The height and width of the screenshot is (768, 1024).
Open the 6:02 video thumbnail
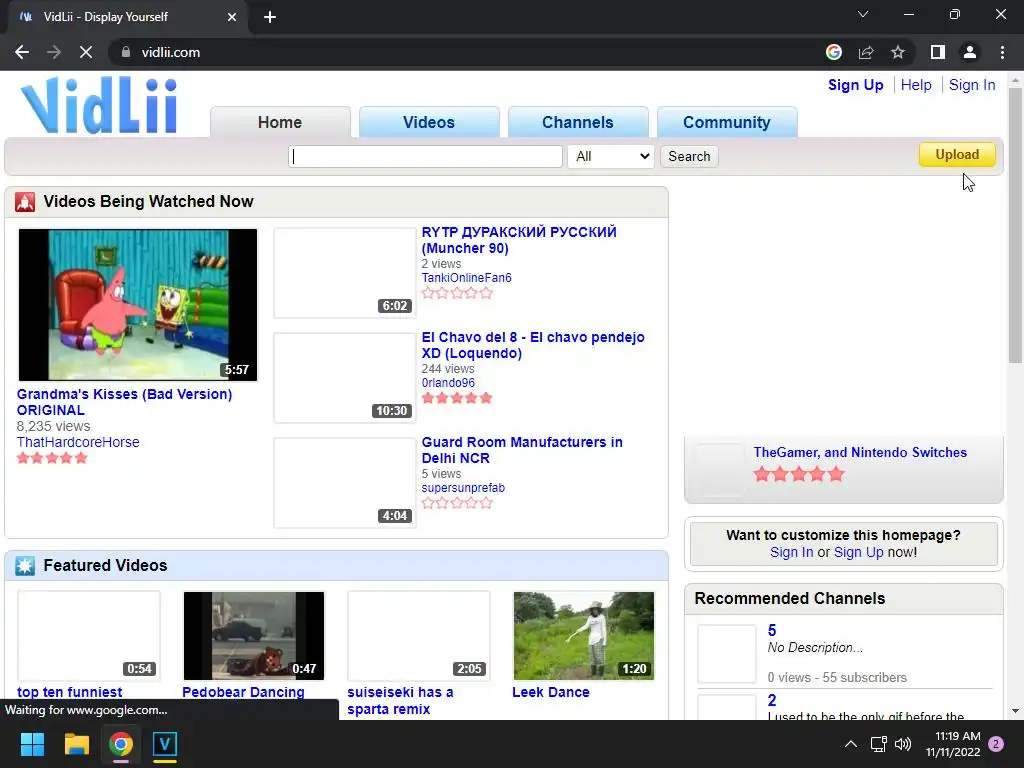point(345,273)
